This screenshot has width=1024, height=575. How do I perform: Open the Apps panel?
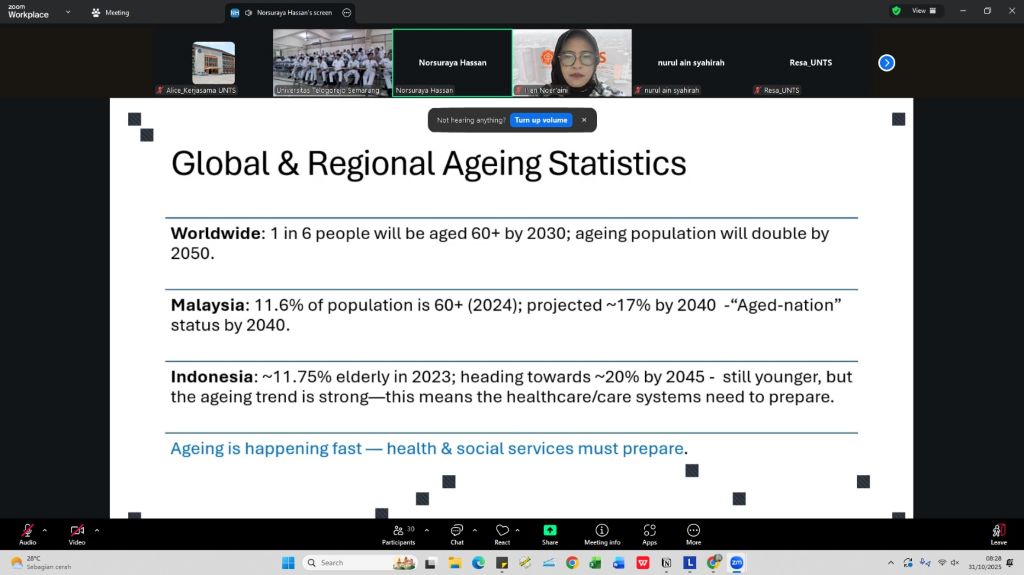(649, 531)
